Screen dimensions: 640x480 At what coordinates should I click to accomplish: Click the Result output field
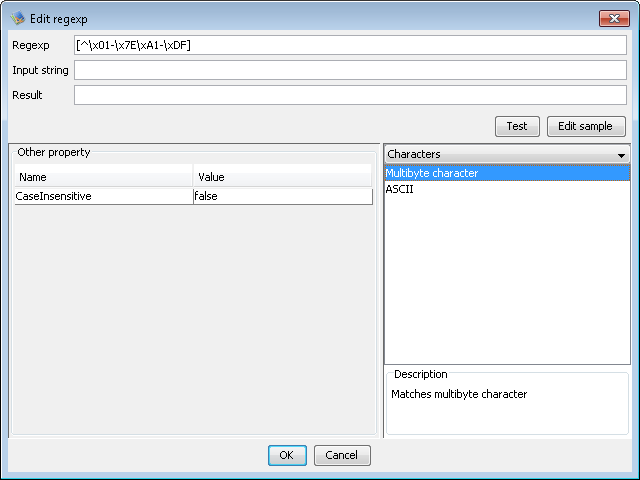[350, 95]
